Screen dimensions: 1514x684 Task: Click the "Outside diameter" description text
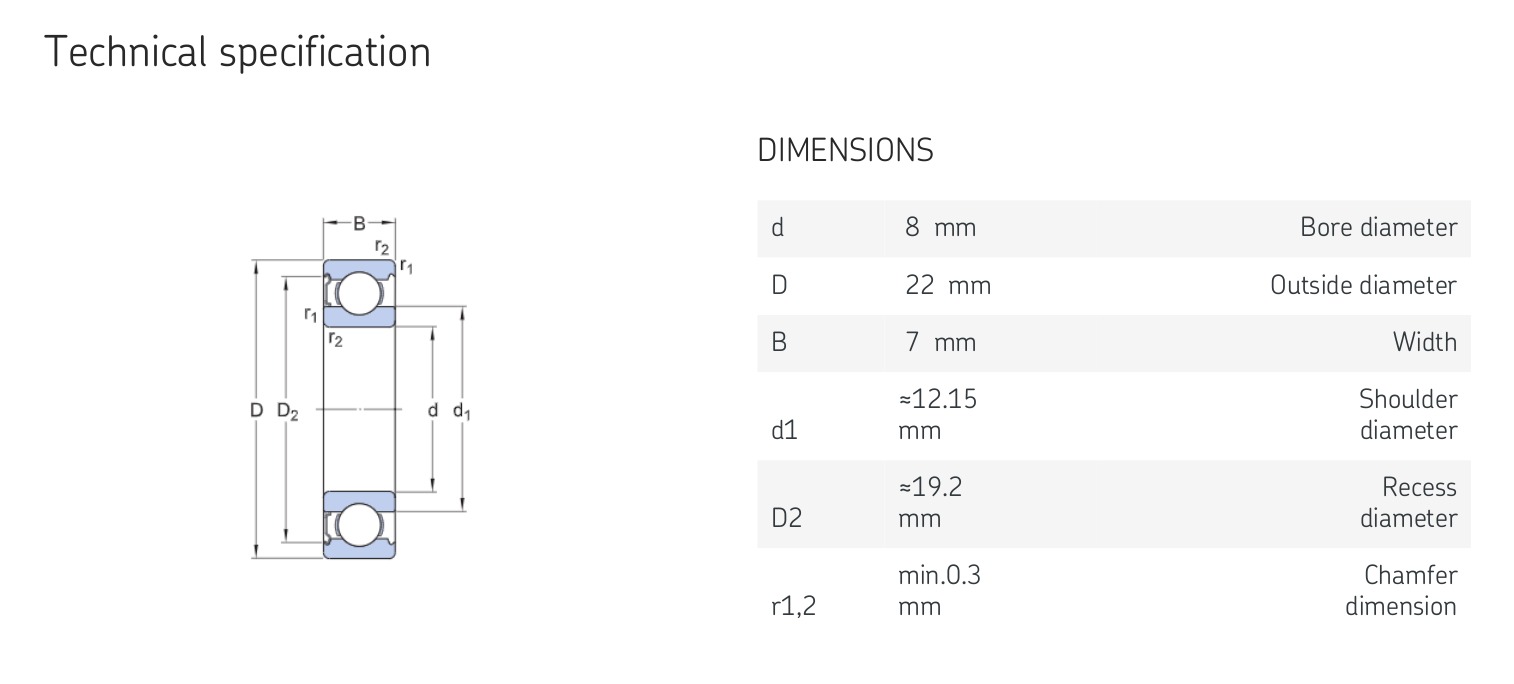pyautogui.click(x=1363, y=286)
